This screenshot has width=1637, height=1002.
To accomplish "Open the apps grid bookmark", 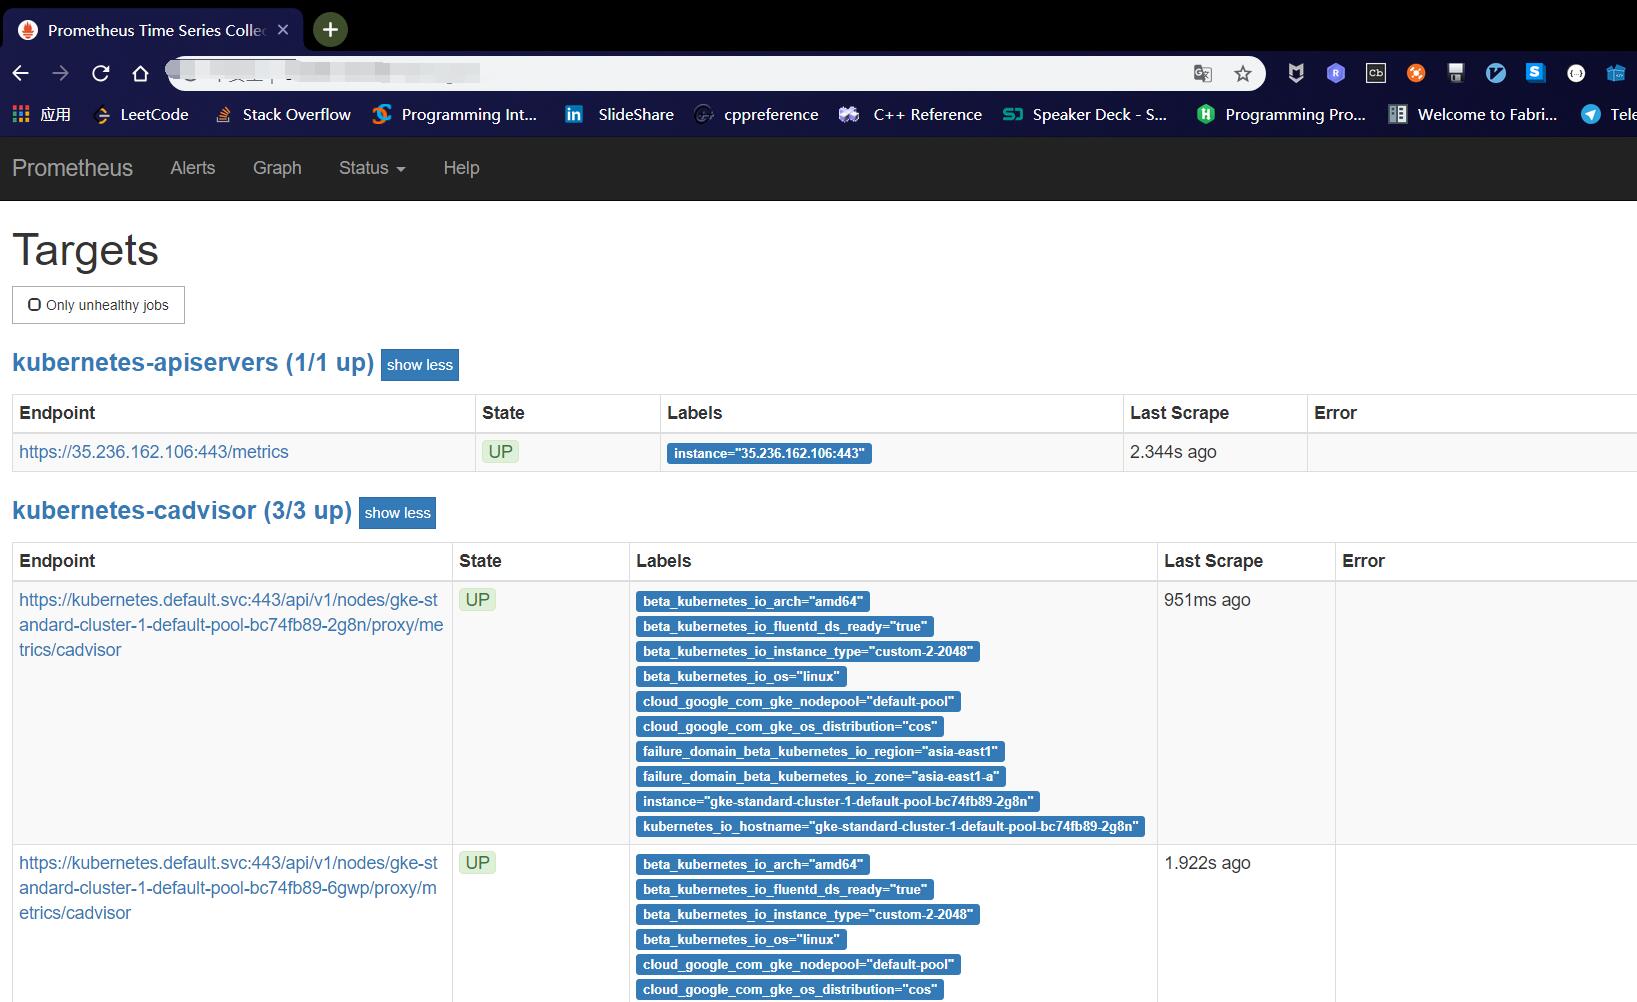I will 41,114.
